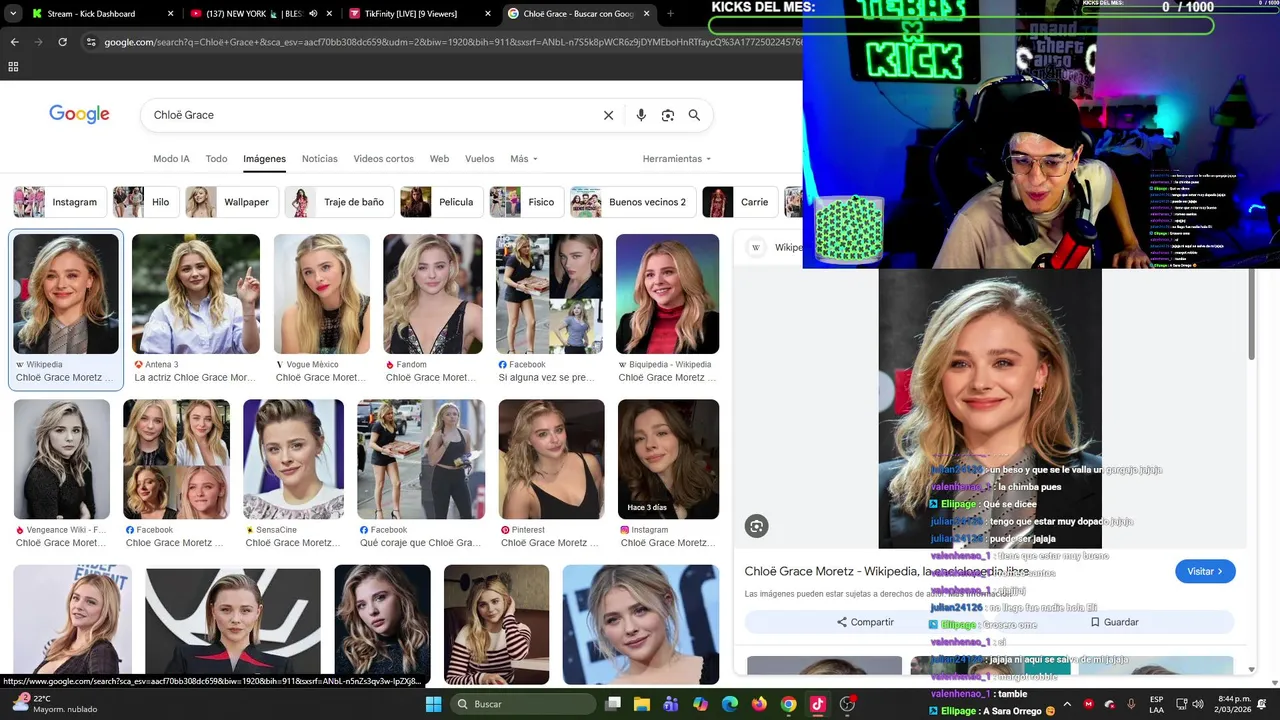
Task: Select the Wallpaper filter chip
Action: (231, 202)
